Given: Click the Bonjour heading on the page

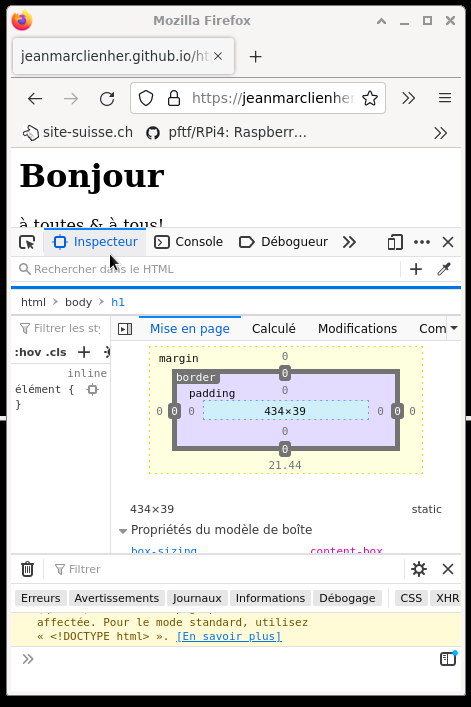Looking at the screenshot, I should 92,176.
